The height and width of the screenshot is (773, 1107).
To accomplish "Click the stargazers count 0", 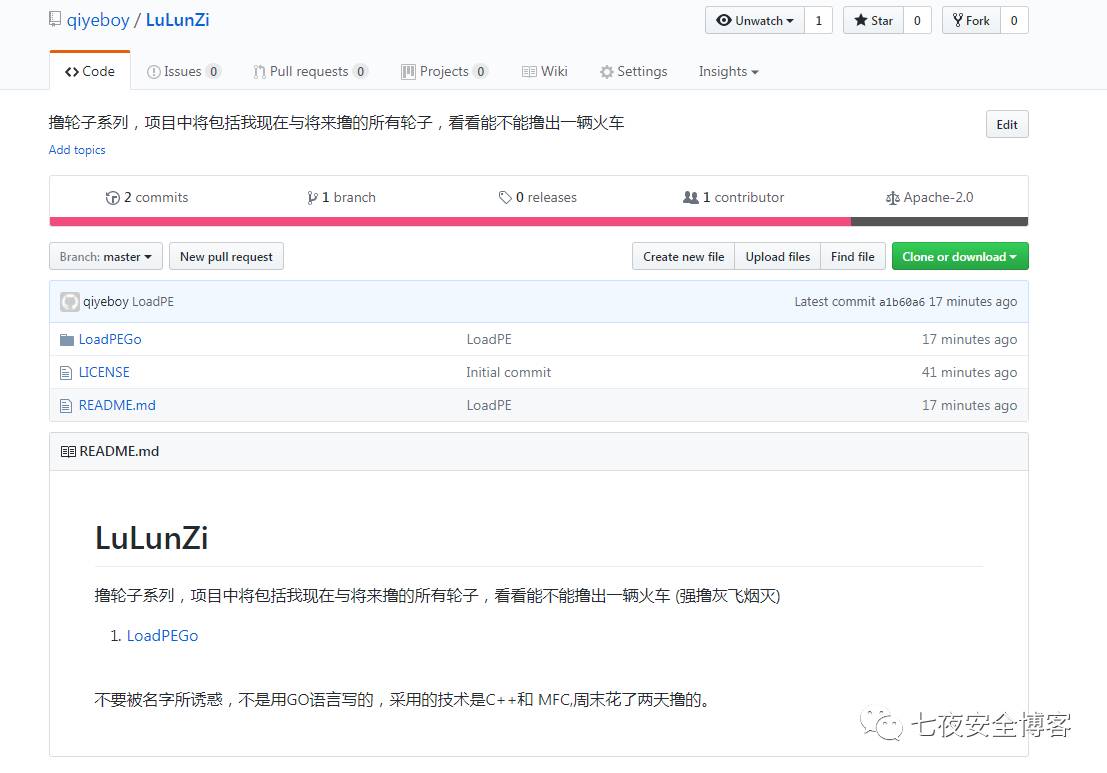I will 917,20.
